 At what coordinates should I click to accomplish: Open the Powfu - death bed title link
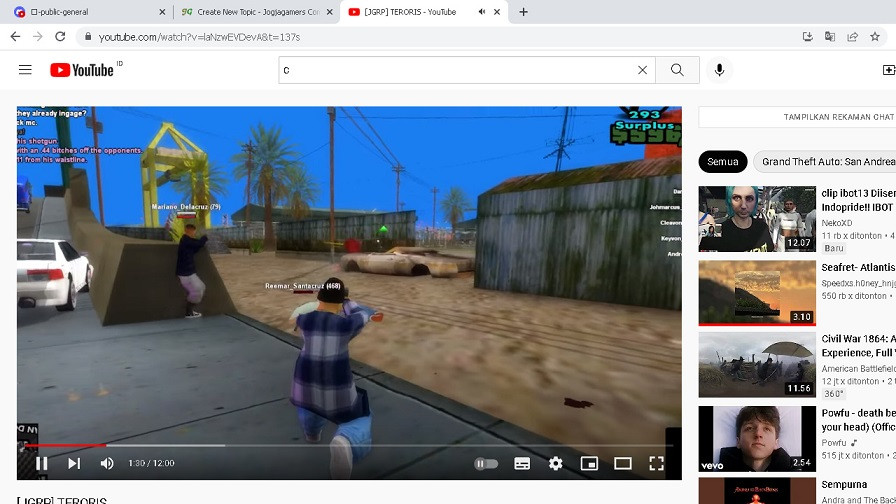point(858,420)
